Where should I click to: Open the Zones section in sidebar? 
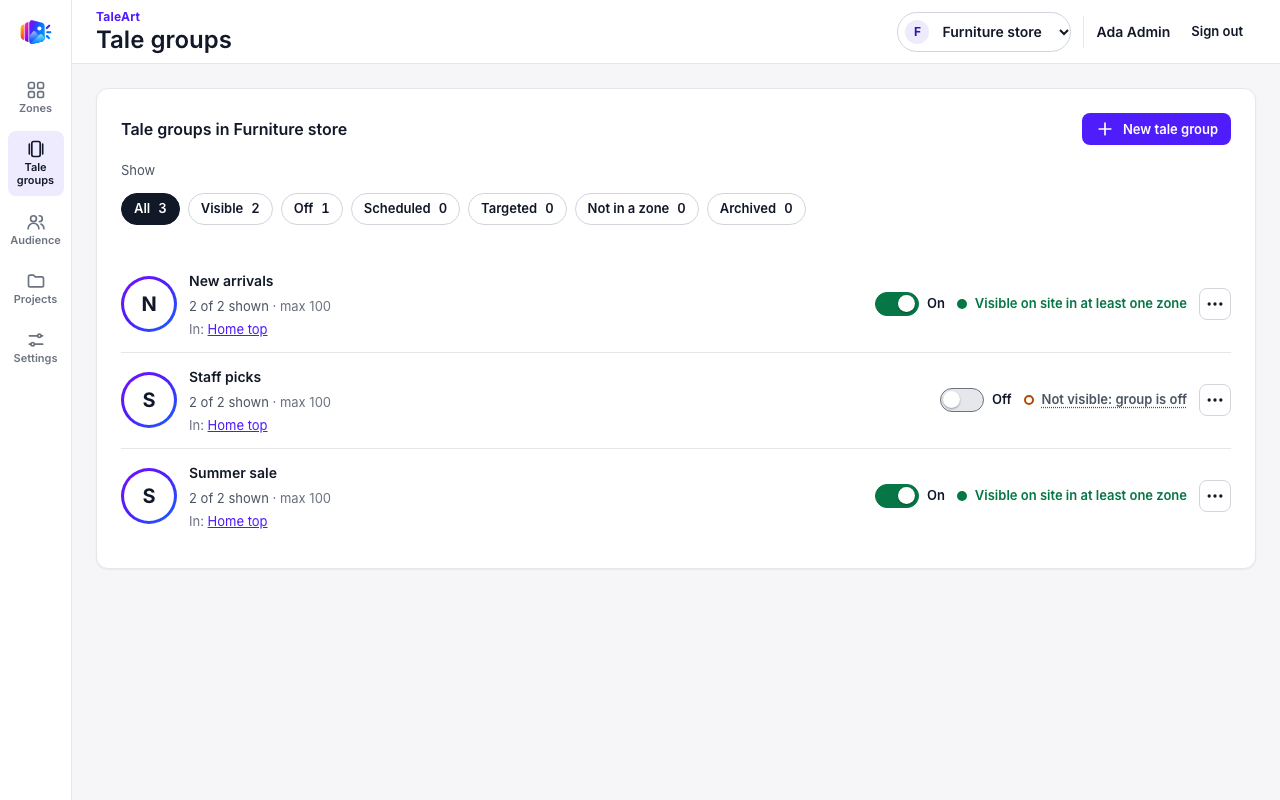(35, 97)
